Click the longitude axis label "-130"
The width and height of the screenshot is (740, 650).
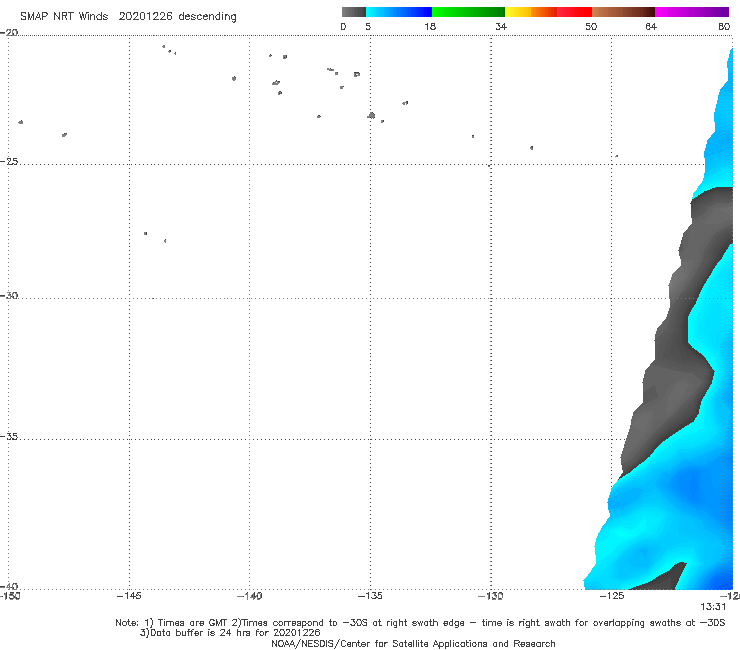(490, 596)
